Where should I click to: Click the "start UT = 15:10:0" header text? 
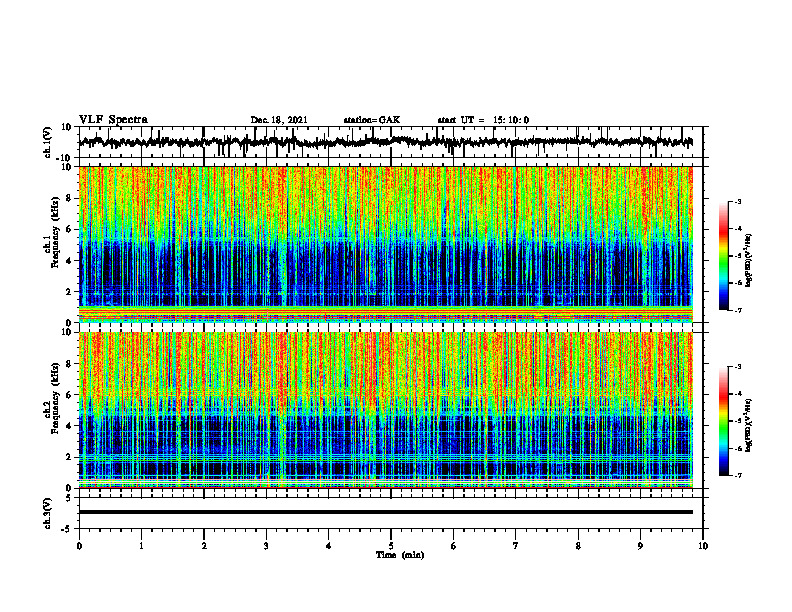(x=483, y=120)
